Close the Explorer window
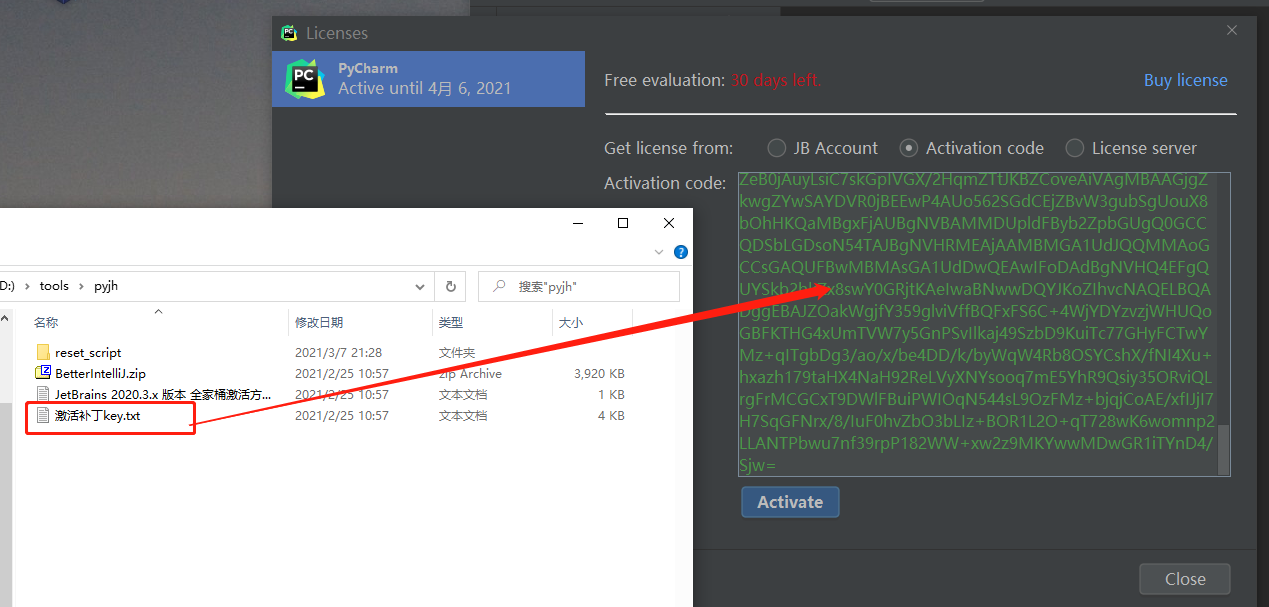The height and width of the screenshot is (607, 1269). (669, 223)
